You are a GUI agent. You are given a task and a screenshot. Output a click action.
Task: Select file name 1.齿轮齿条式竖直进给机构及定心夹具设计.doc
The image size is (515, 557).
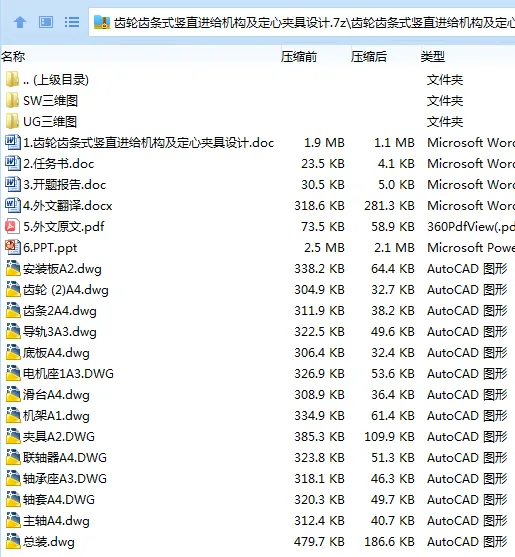148,142
